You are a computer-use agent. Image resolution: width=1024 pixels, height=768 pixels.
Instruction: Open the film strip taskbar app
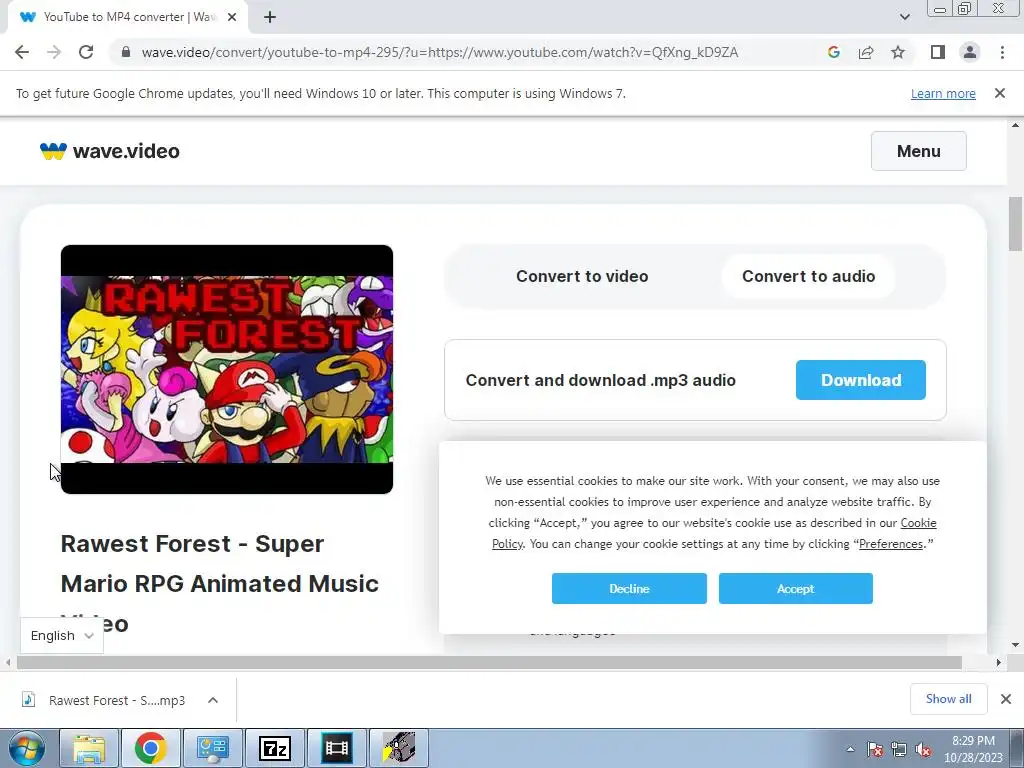click(x=337, y=748)
